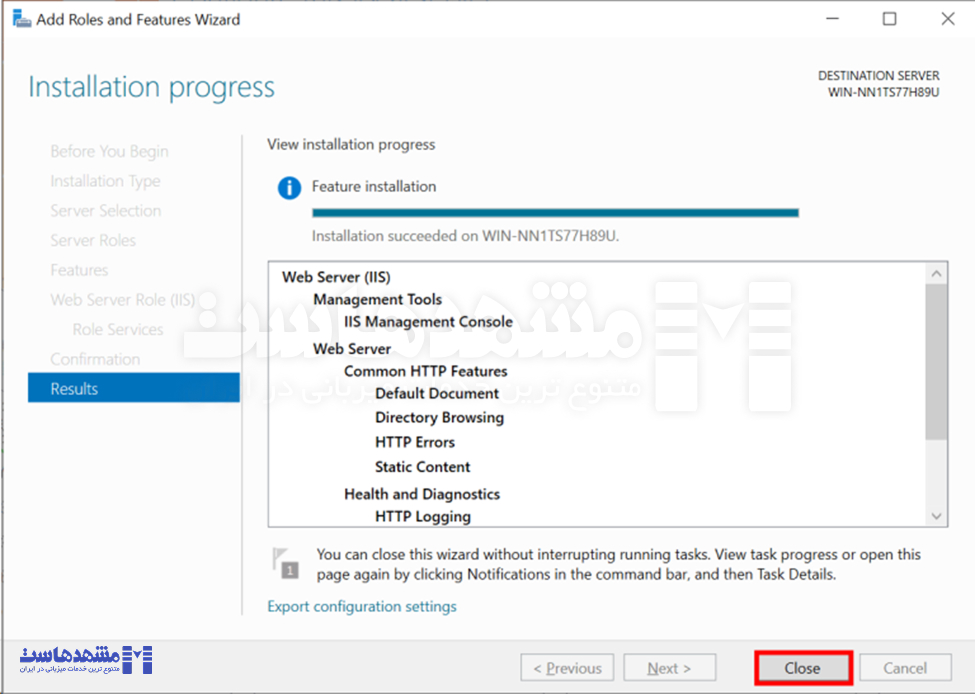Image resolution: width=975 pixels, height=694 pixels.
Task: Select the Server Roles step
Action: (x=93, y=240)
